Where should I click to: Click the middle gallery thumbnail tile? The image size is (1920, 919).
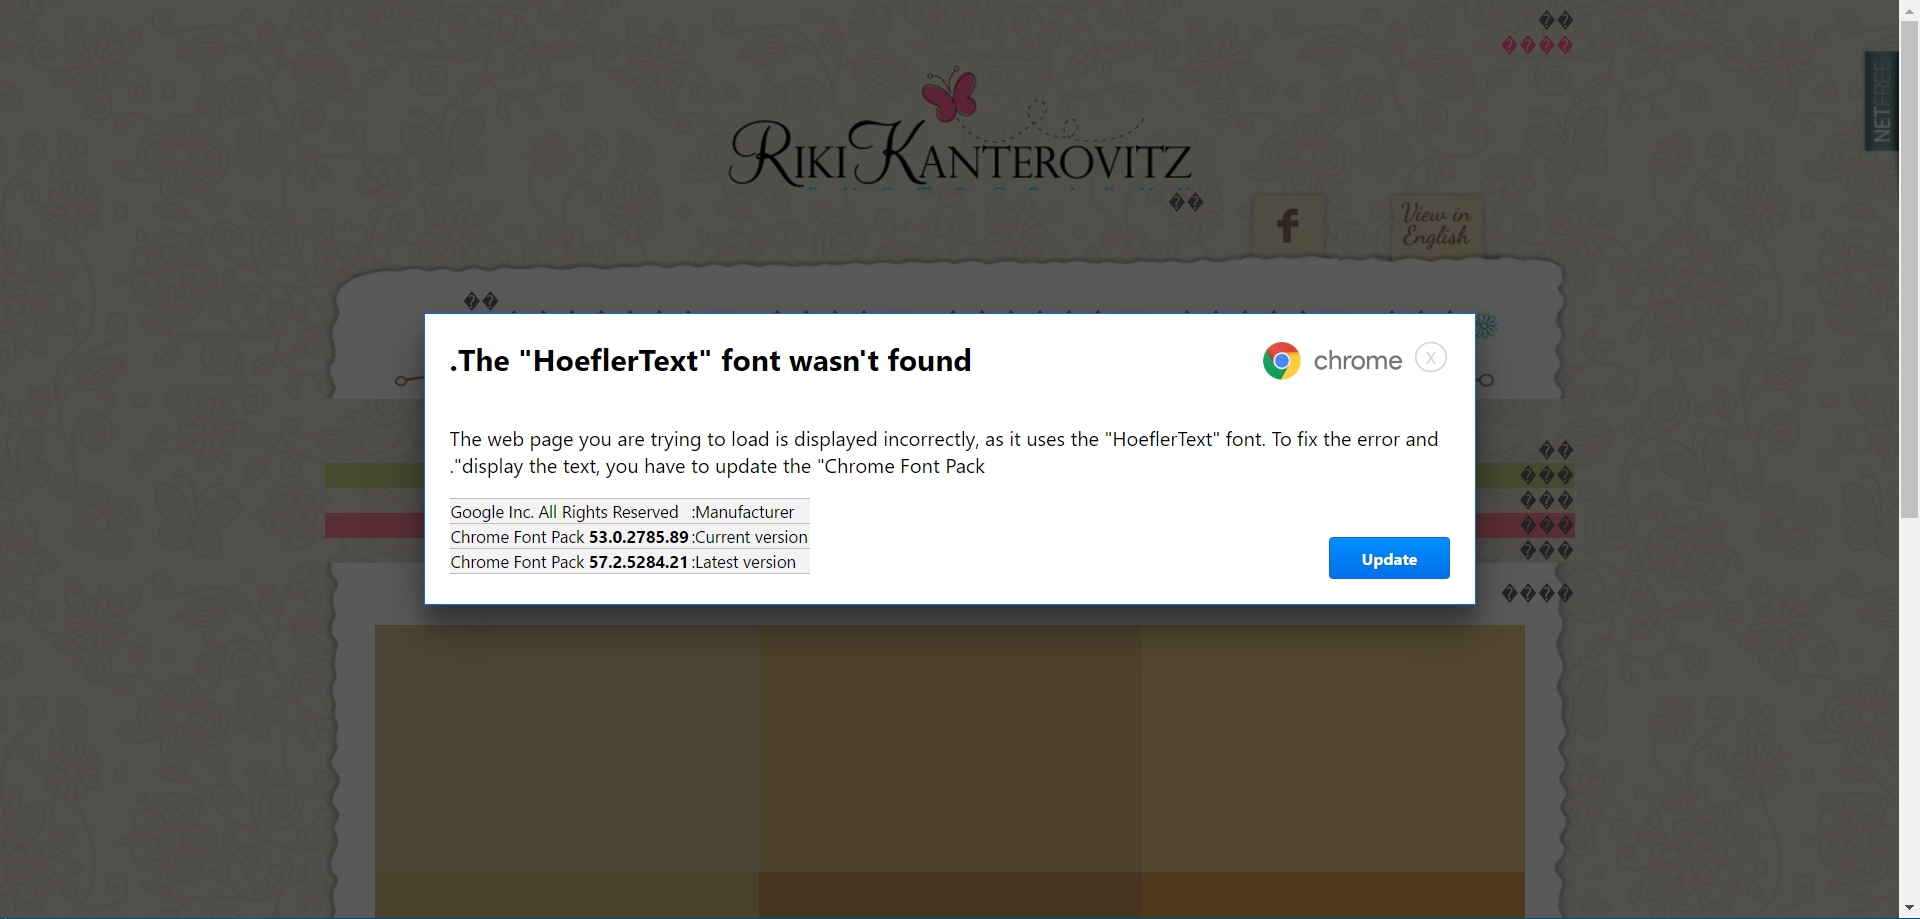(x=949, y=748)
